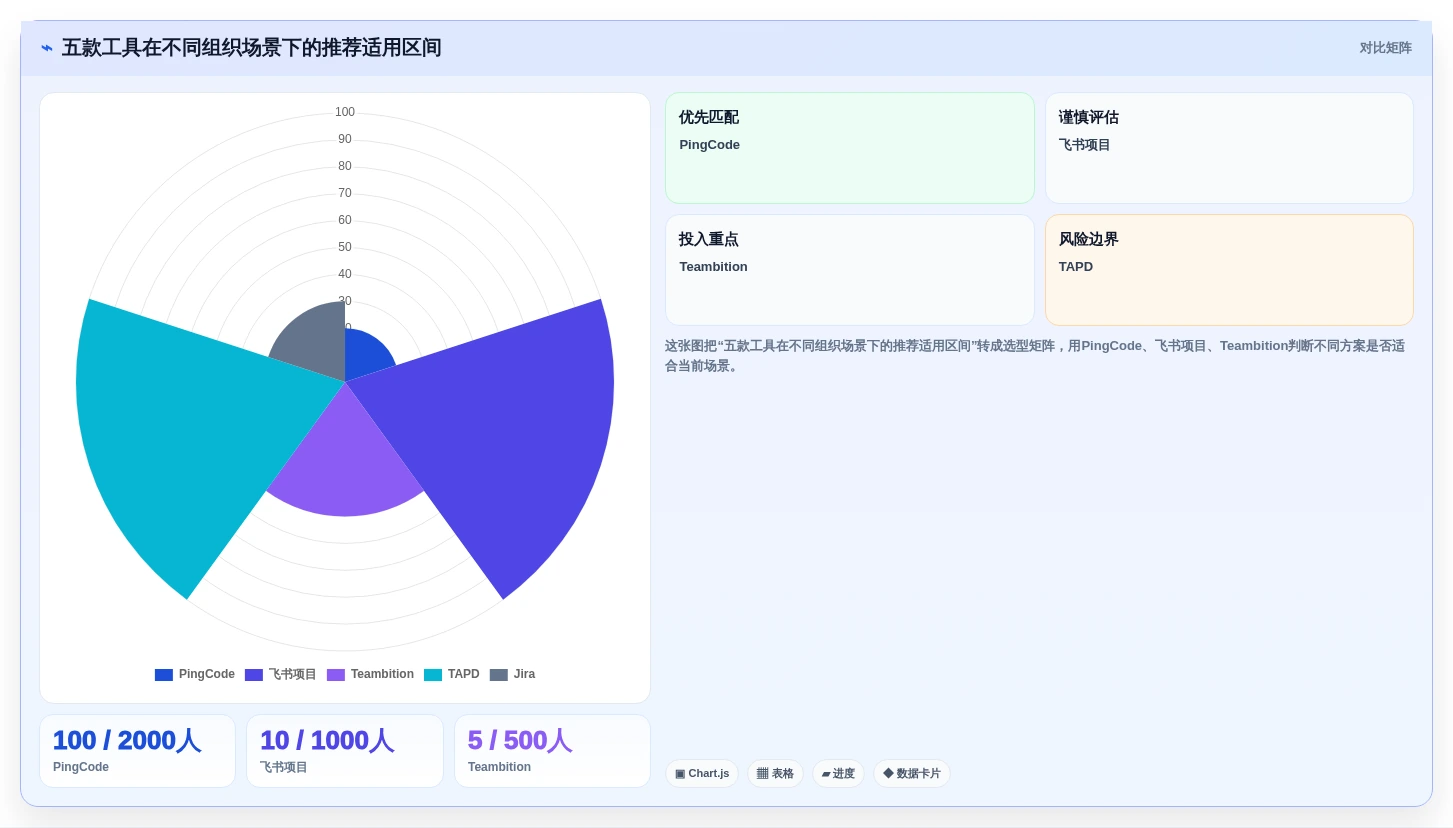Toggle Teambition legend color swatch

336,675
